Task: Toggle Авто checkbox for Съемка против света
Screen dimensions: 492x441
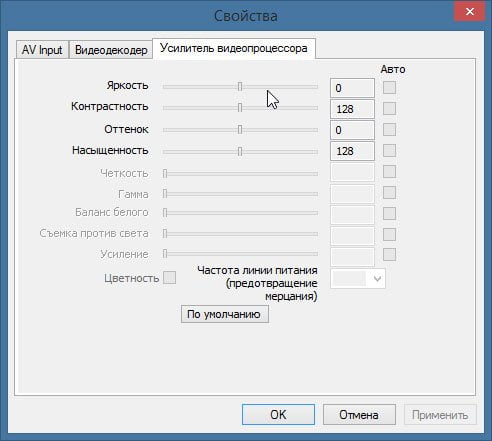Action: point(389,234)
